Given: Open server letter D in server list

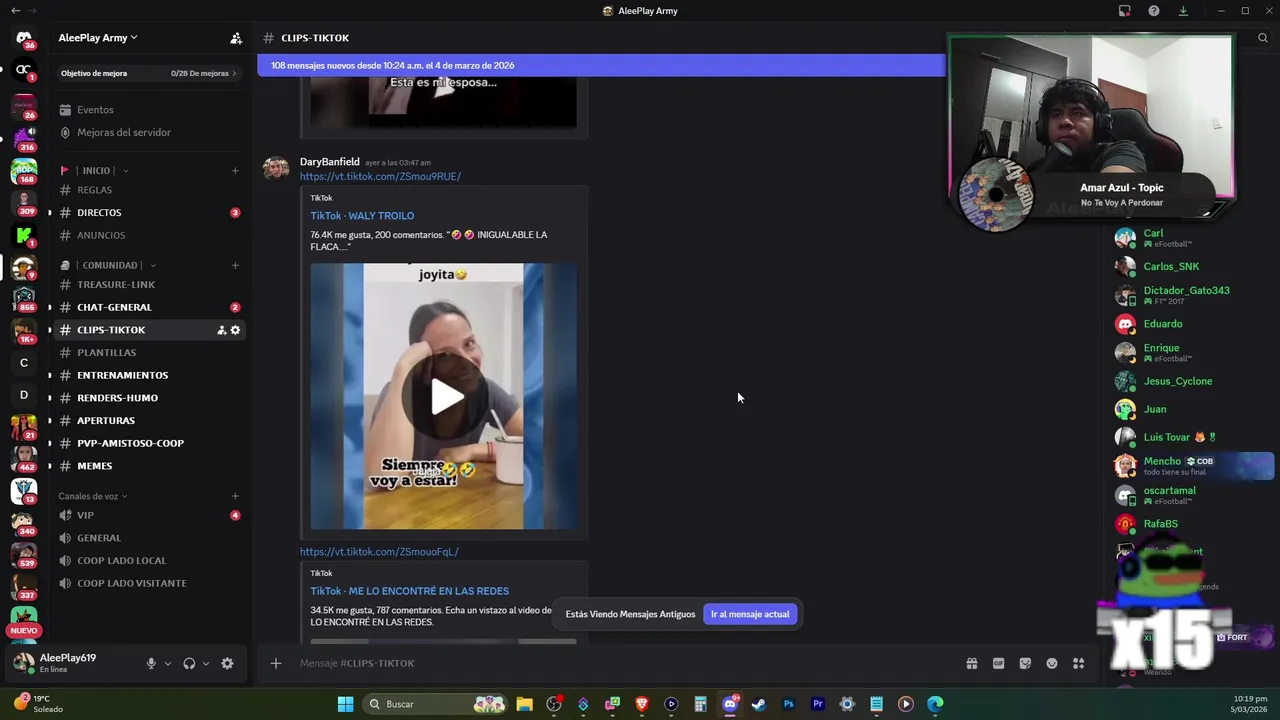Looking at the screenshot, I should click(24, 395).
